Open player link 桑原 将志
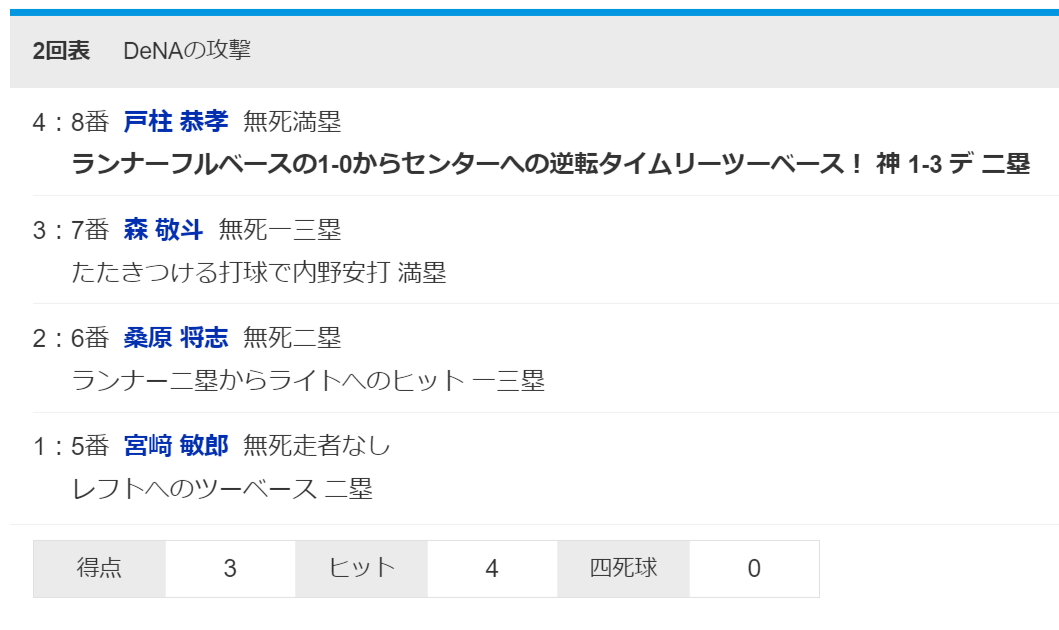 pos(175,338)
